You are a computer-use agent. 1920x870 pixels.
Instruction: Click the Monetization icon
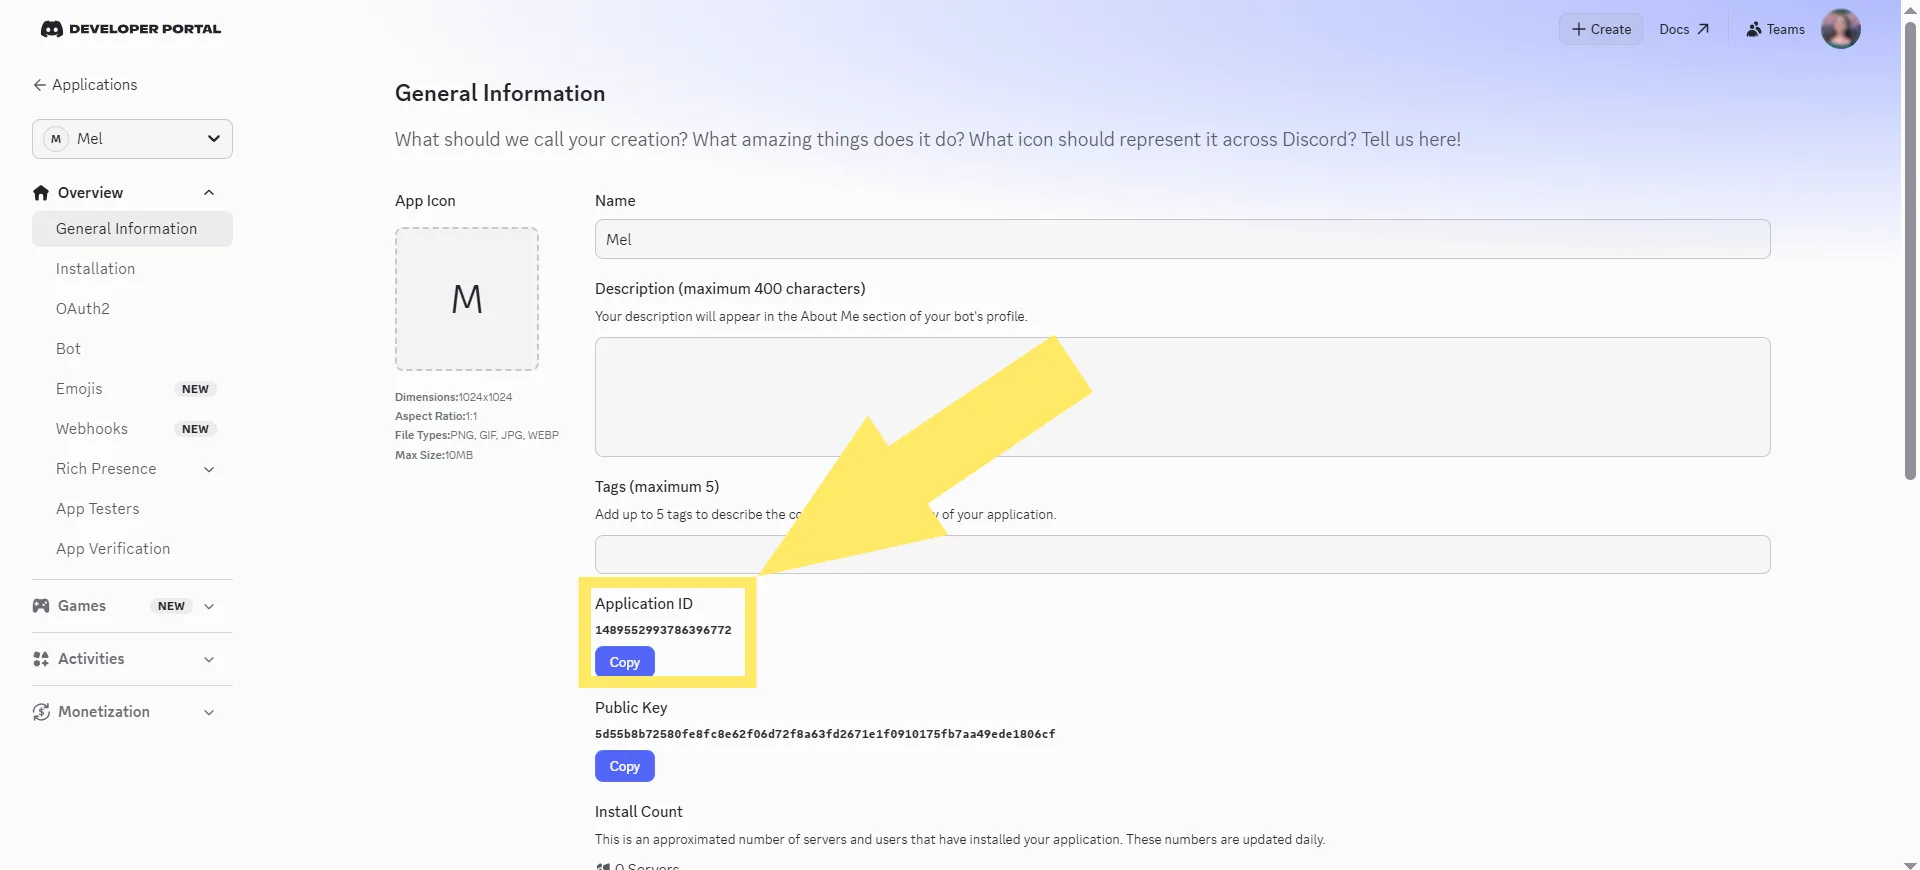(41, 712)
